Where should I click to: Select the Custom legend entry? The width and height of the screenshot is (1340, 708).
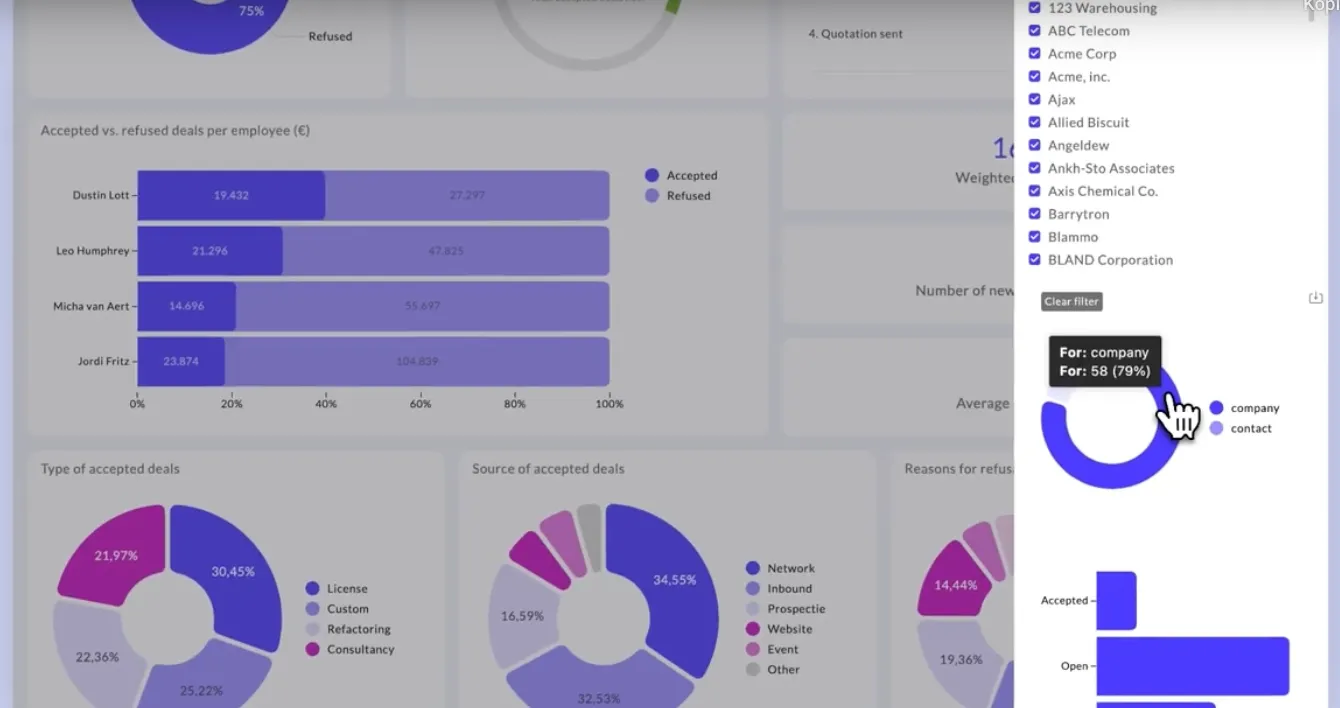pyautogui.click(x=337, y=609)
